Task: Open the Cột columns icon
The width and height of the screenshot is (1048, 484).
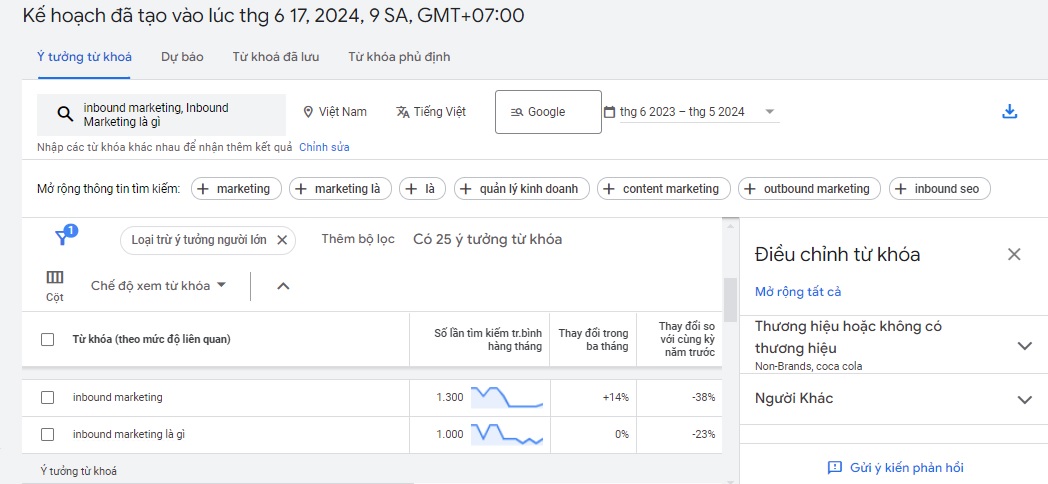Action: (x=55, y=277)
